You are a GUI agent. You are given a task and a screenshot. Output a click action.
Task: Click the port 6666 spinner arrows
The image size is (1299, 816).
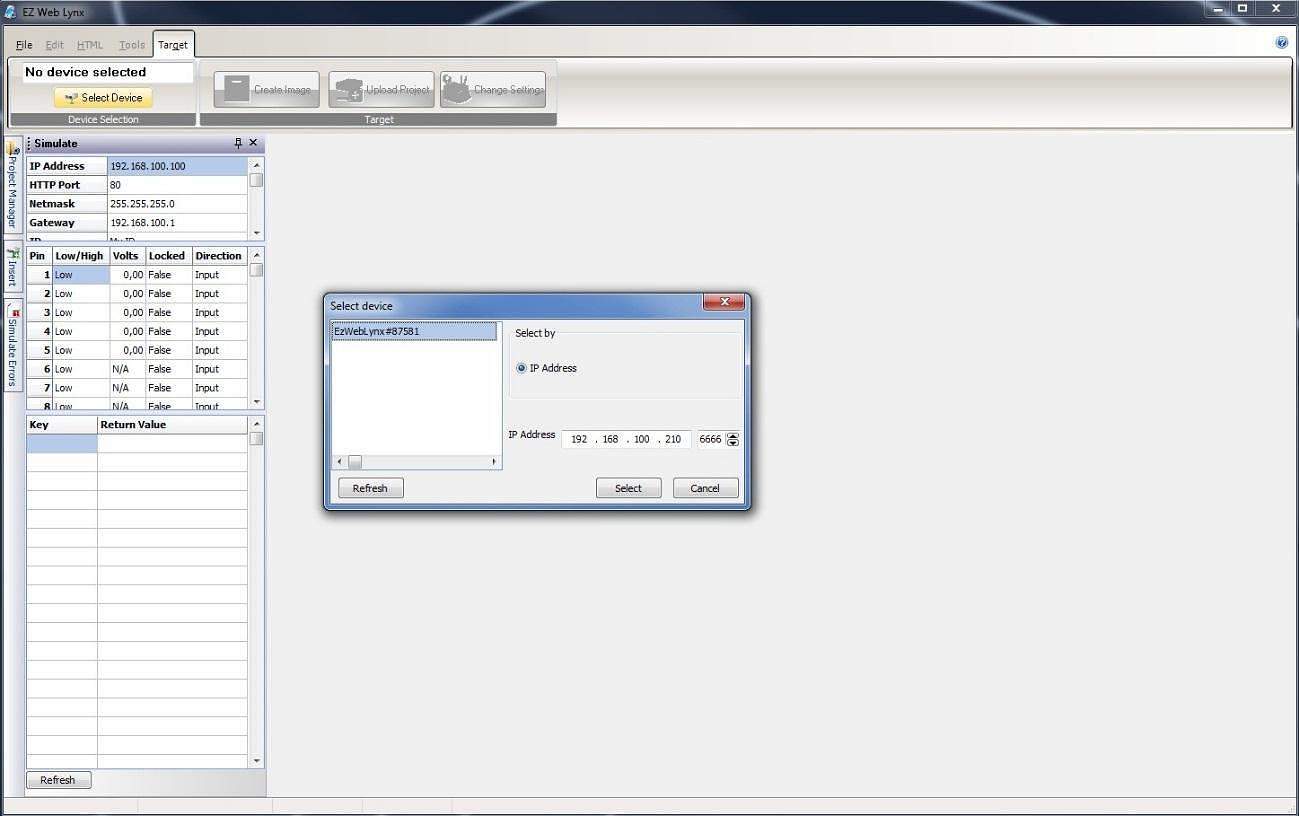coord(733,439)
